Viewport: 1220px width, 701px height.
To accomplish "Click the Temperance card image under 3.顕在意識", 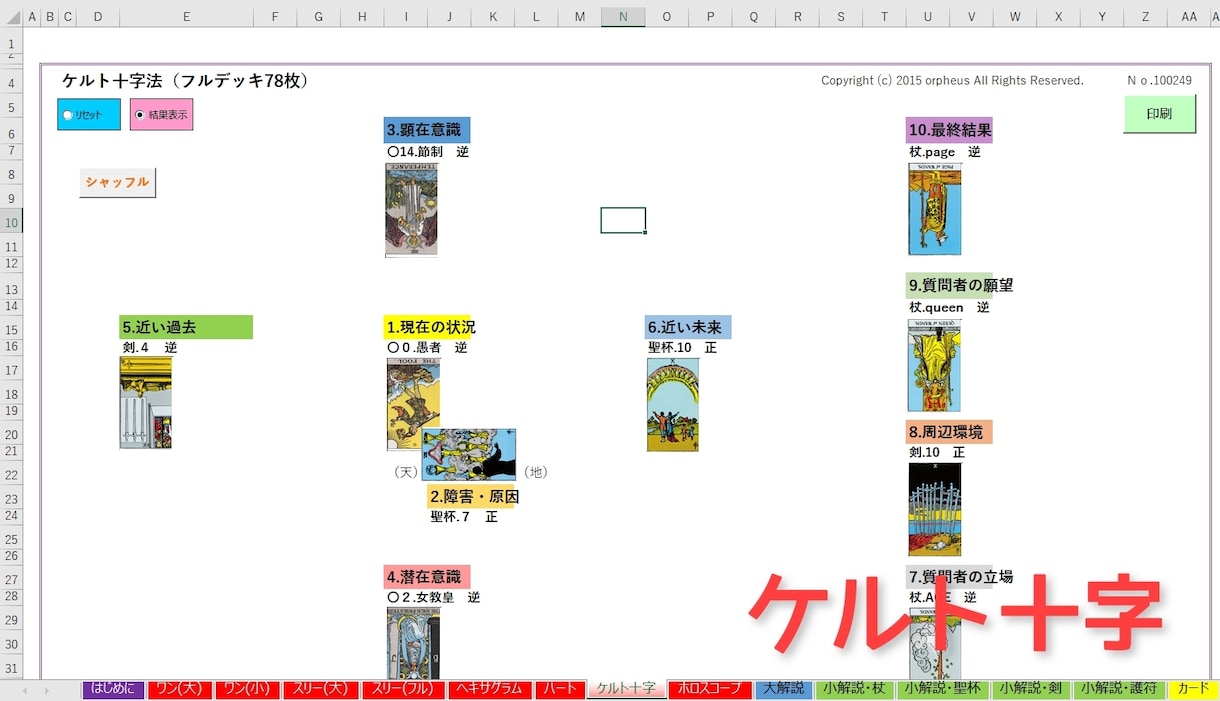I will pos(411,210).
